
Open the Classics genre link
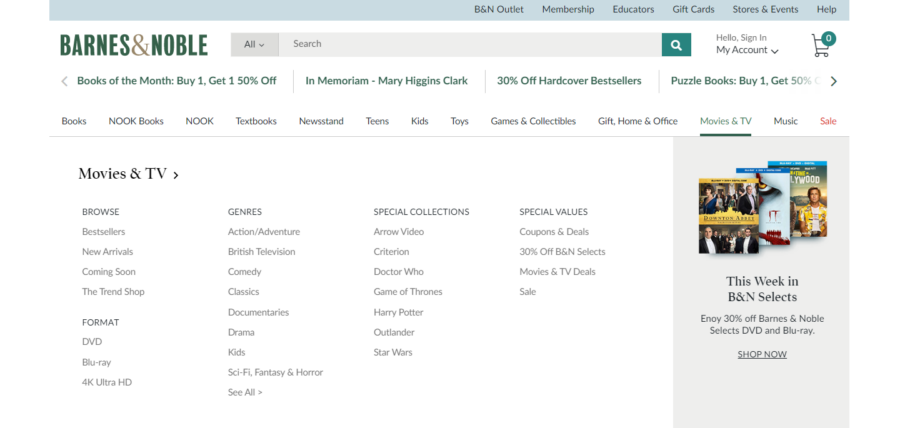pyautogui.click(x=243, y=291)
